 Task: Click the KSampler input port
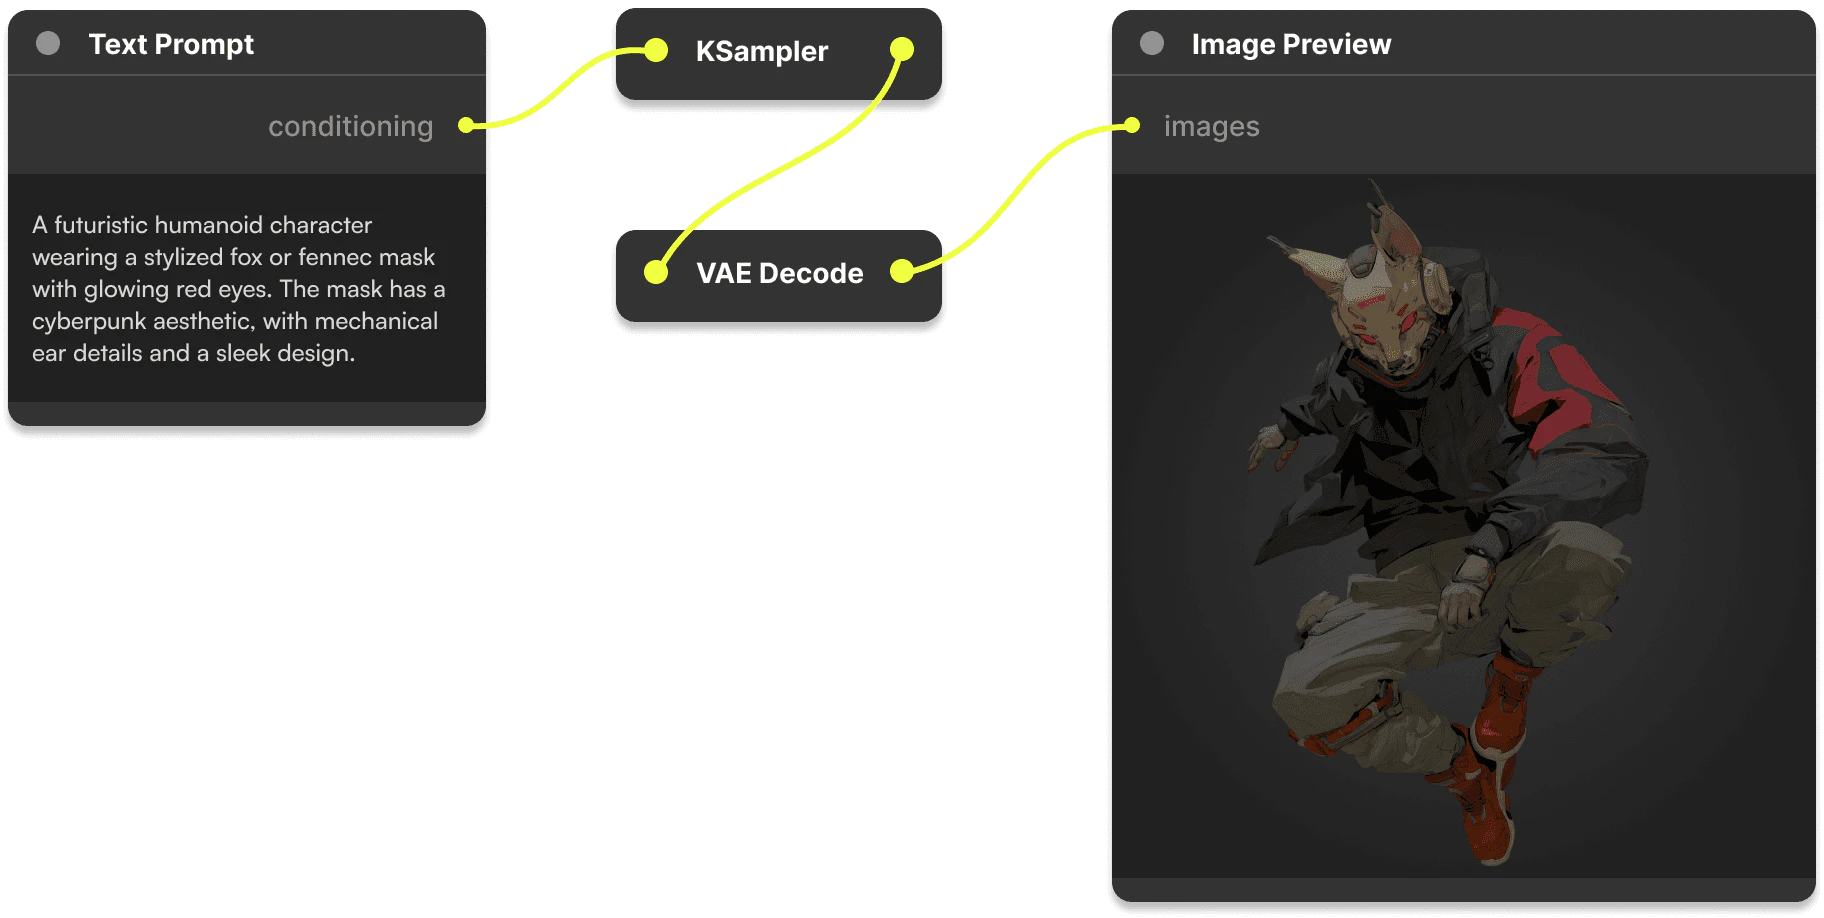pyautogui.click(x=656, y=50)
